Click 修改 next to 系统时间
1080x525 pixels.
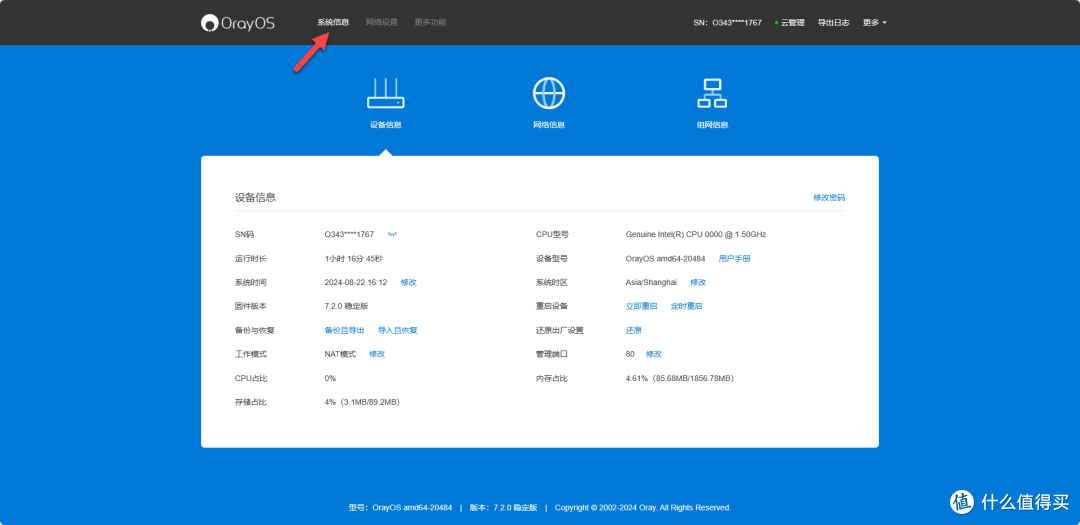(408, 282)
